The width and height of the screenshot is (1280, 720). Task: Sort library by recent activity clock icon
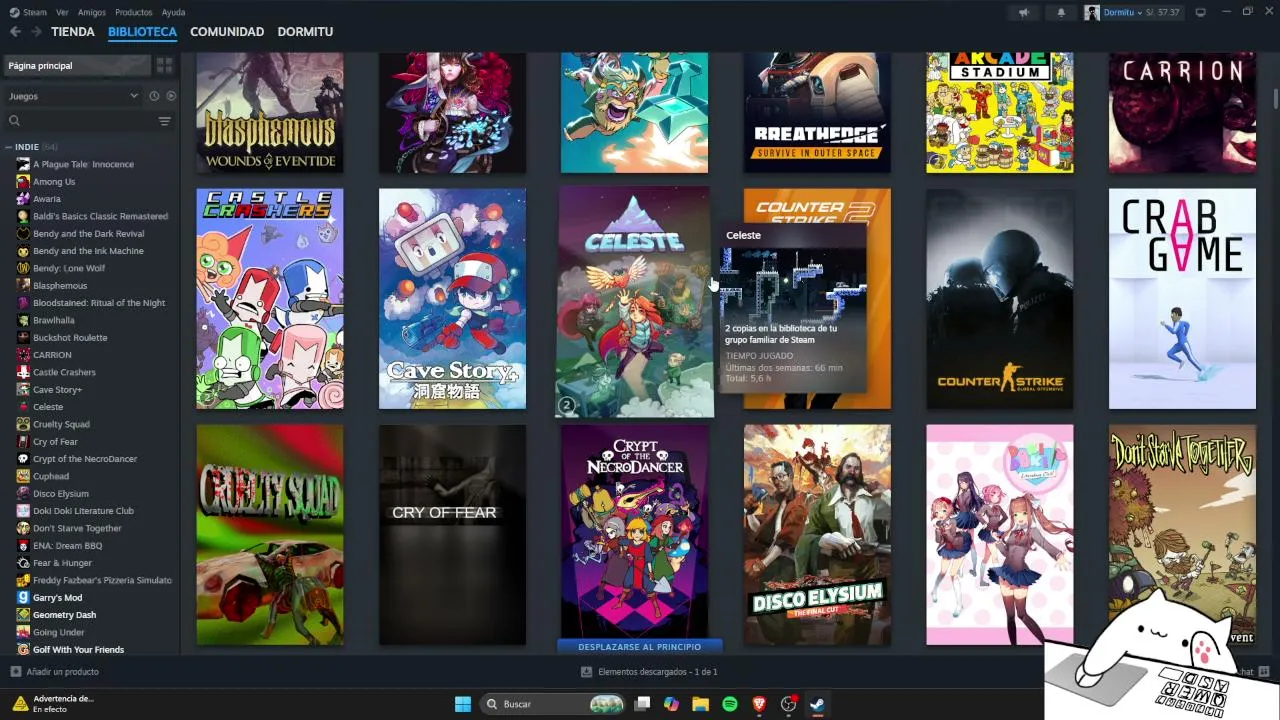pyautogui.click(x=154, y=96)
